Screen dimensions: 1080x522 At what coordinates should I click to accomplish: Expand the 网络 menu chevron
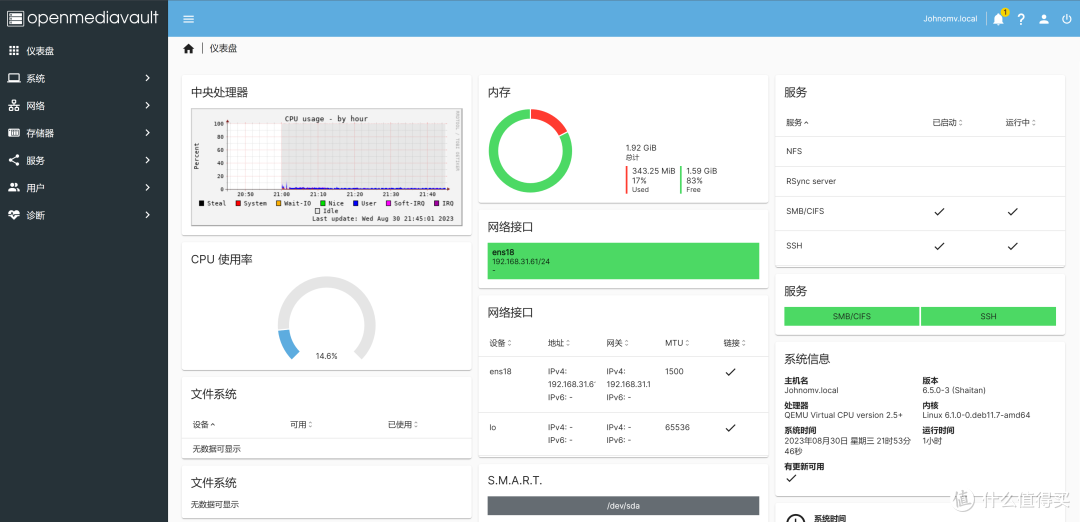[147, 105]
